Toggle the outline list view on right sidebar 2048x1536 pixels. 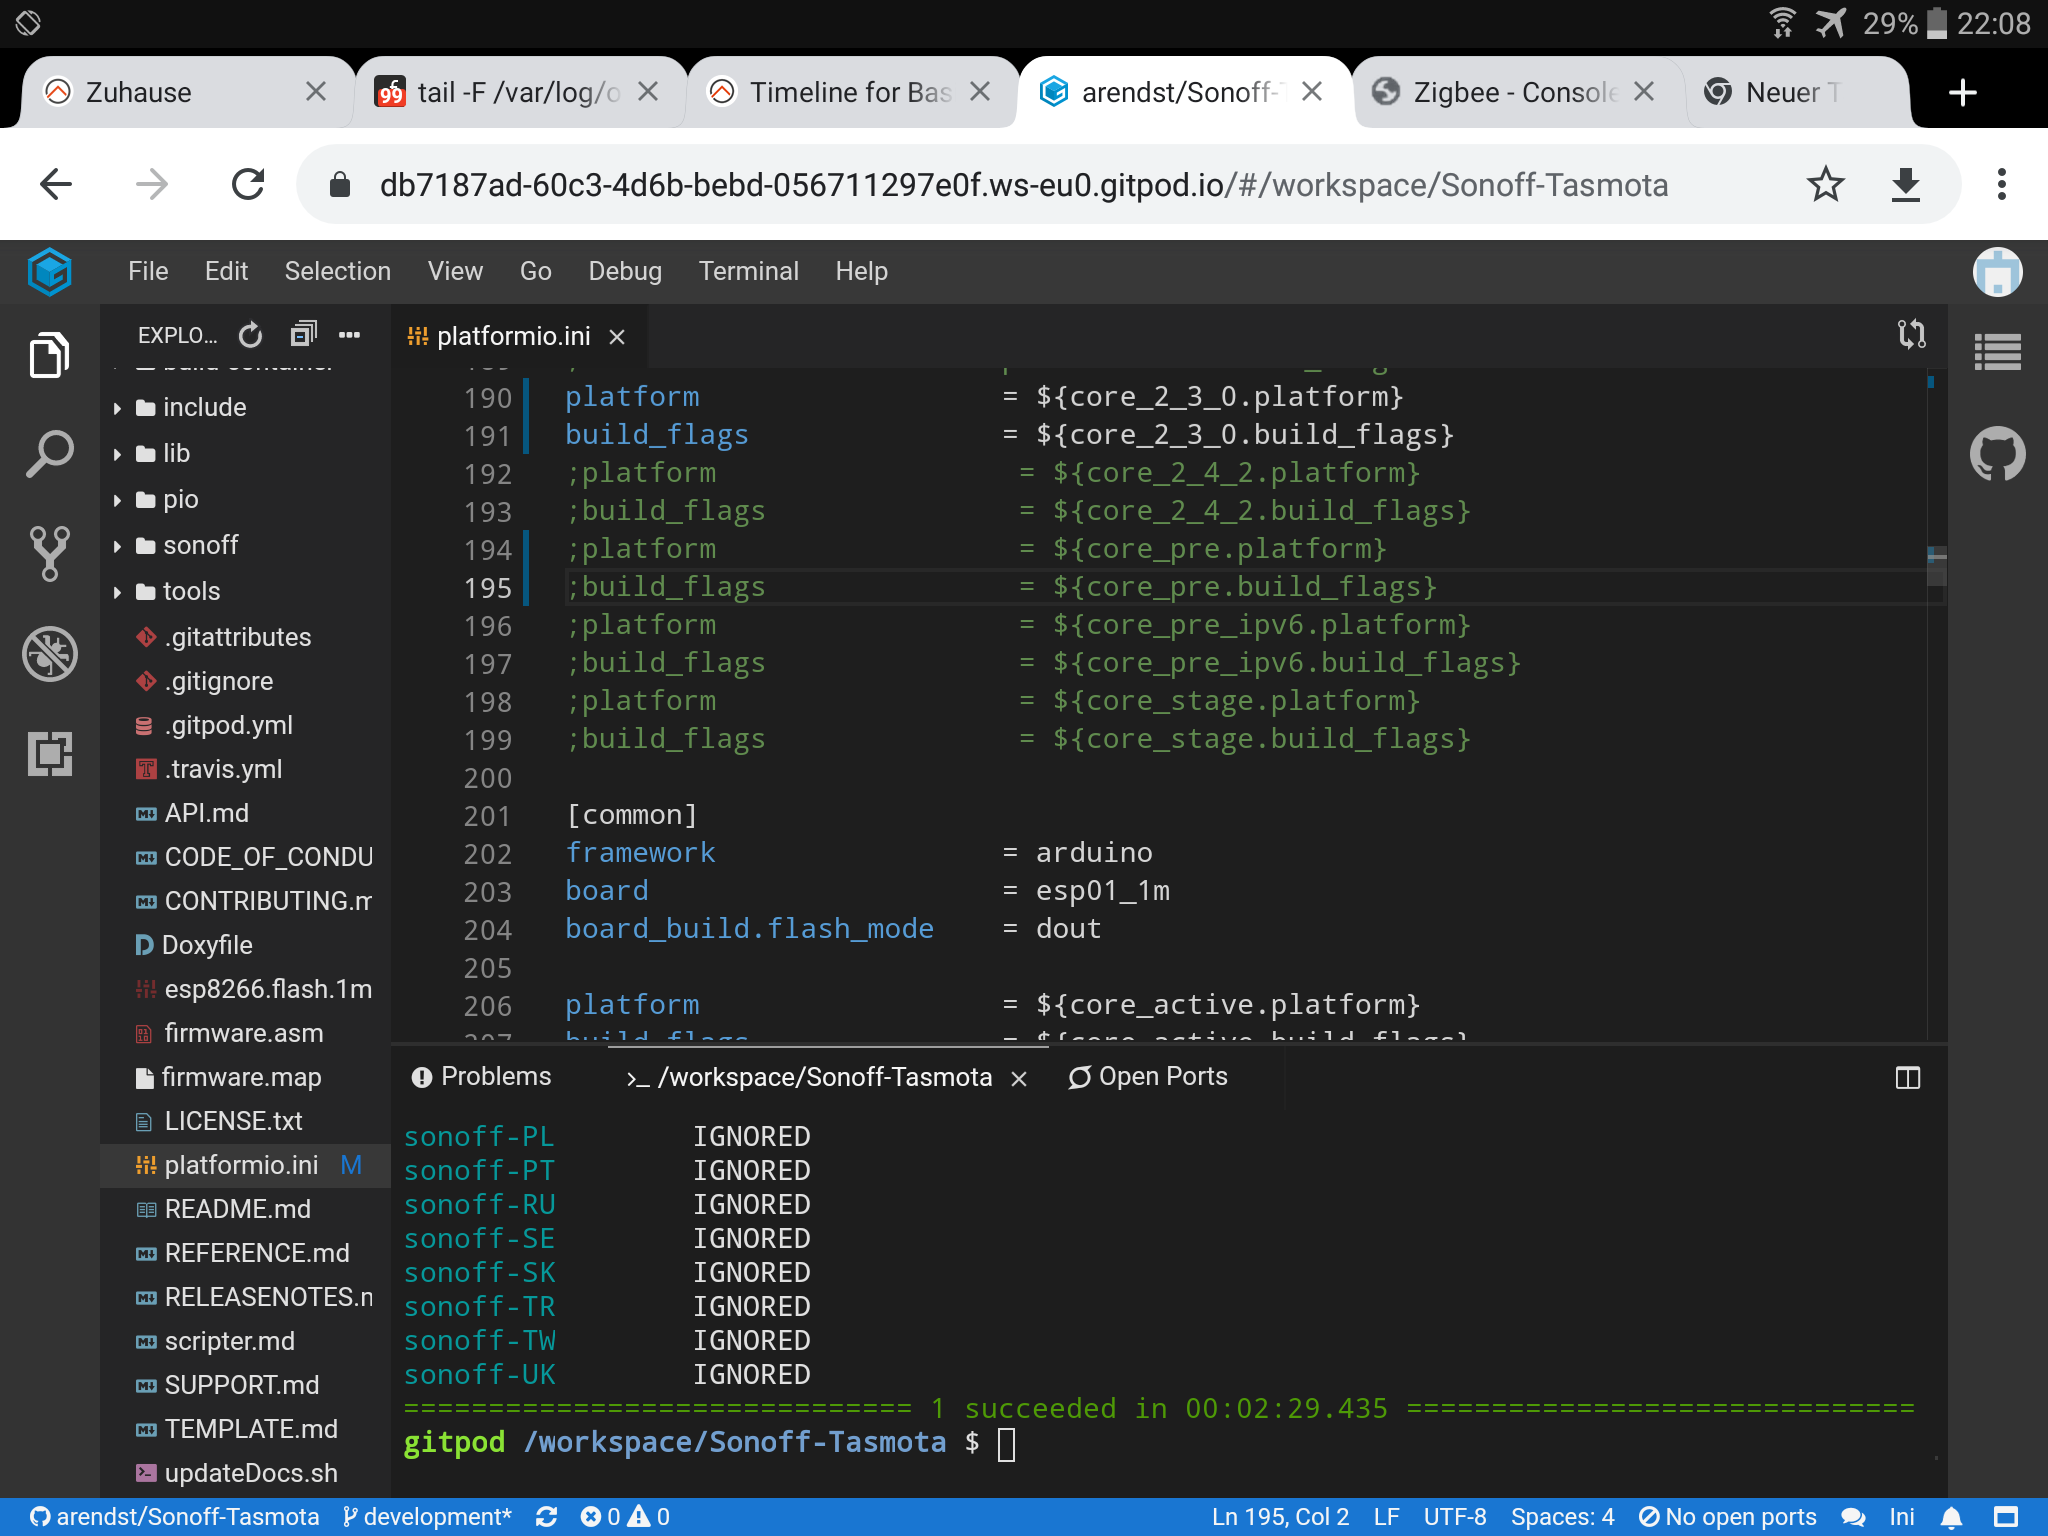(1997, 352)
